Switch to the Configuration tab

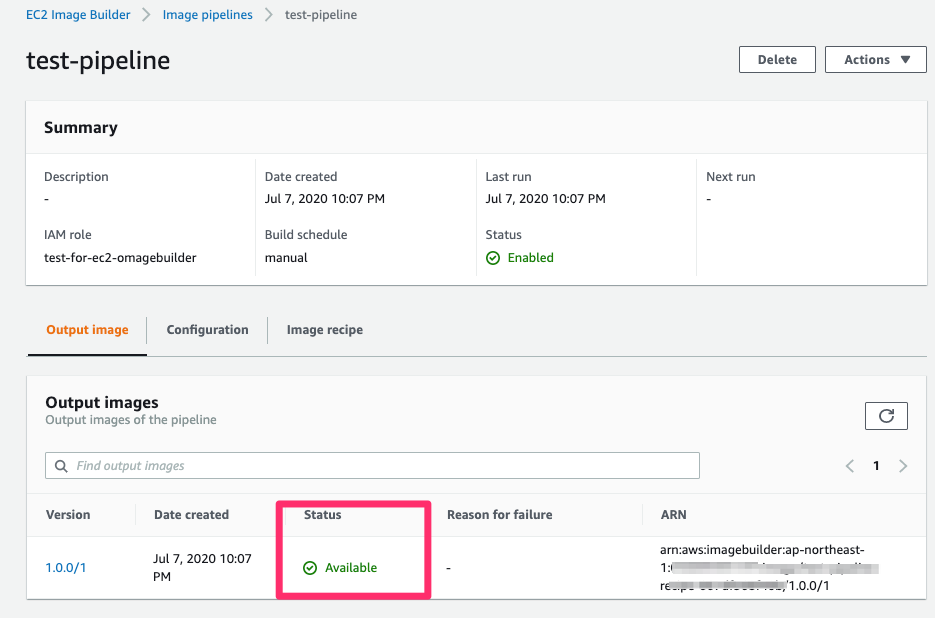point(208,330)
